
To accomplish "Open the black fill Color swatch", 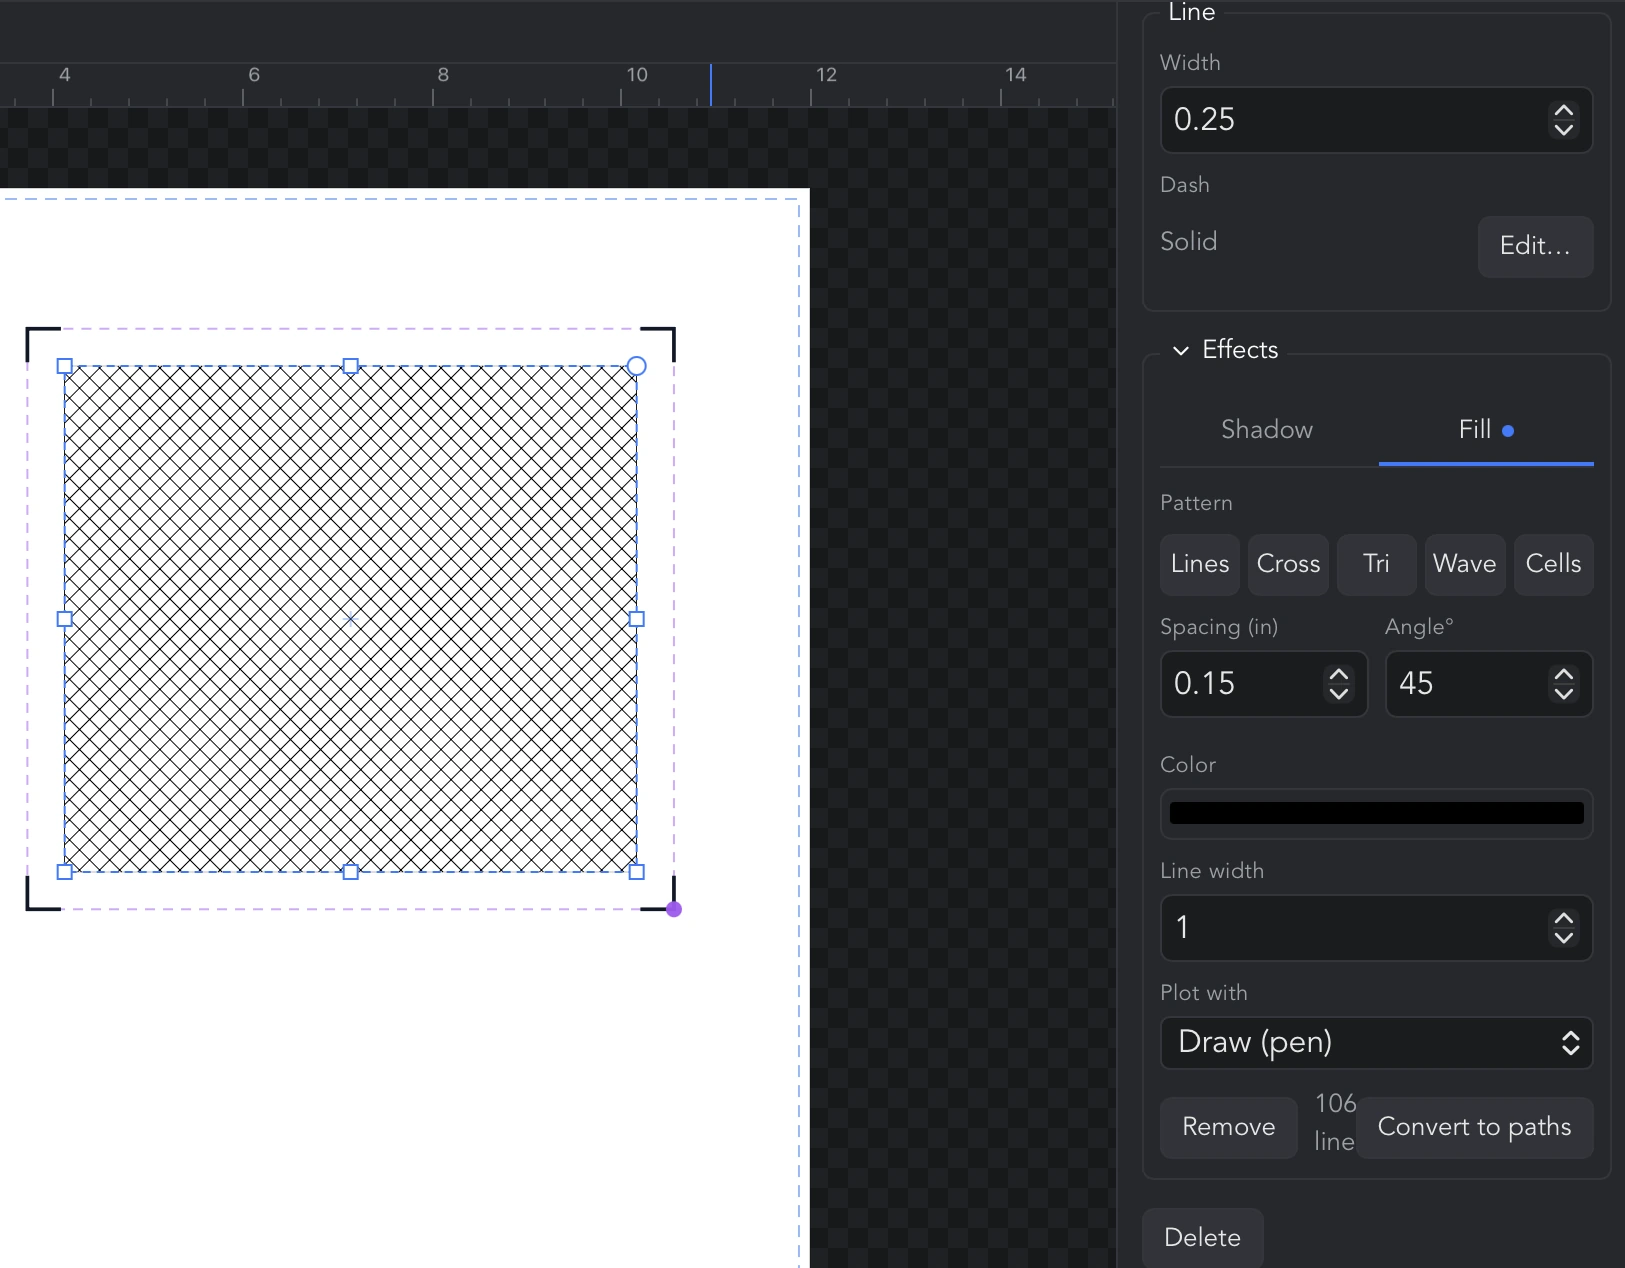I will click(1376, 813).
